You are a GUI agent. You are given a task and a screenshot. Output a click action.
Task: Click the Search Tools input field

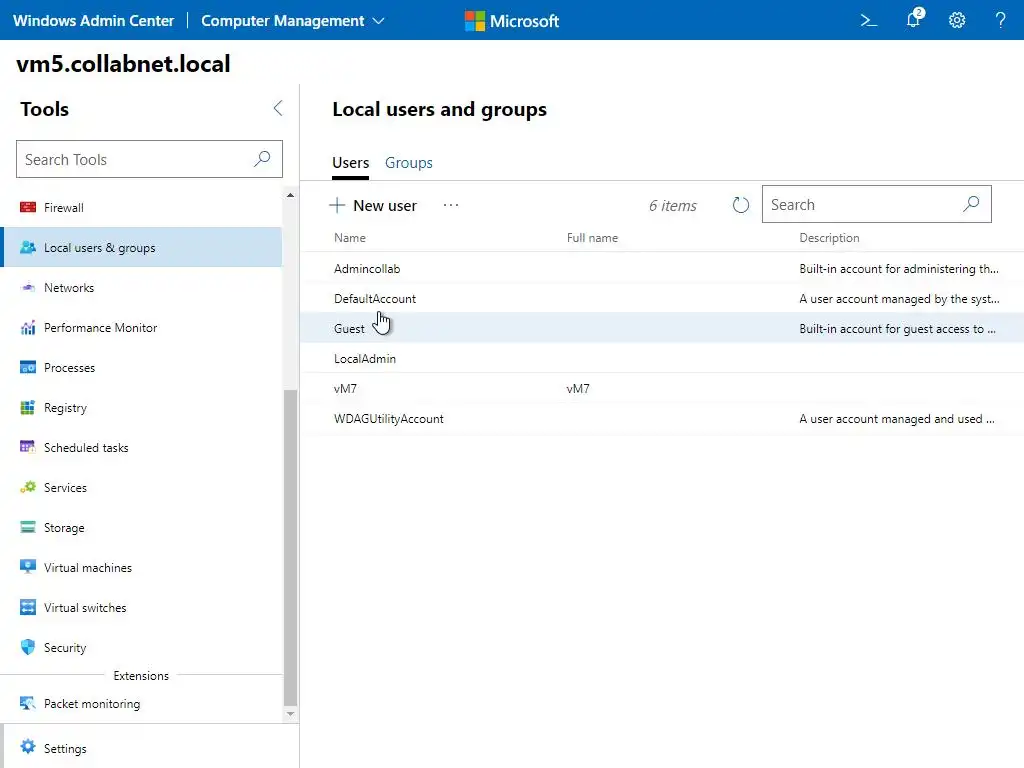click(x=135, y=159)
